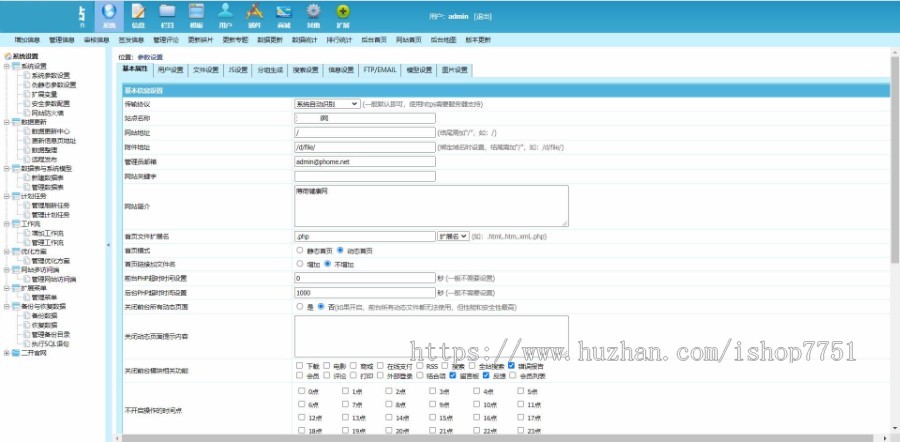The width and height of the screenshot is (900, 442).
Task: Click the 系统设置 root home icon
Action: pyautogui.click(x=8, y=56)
